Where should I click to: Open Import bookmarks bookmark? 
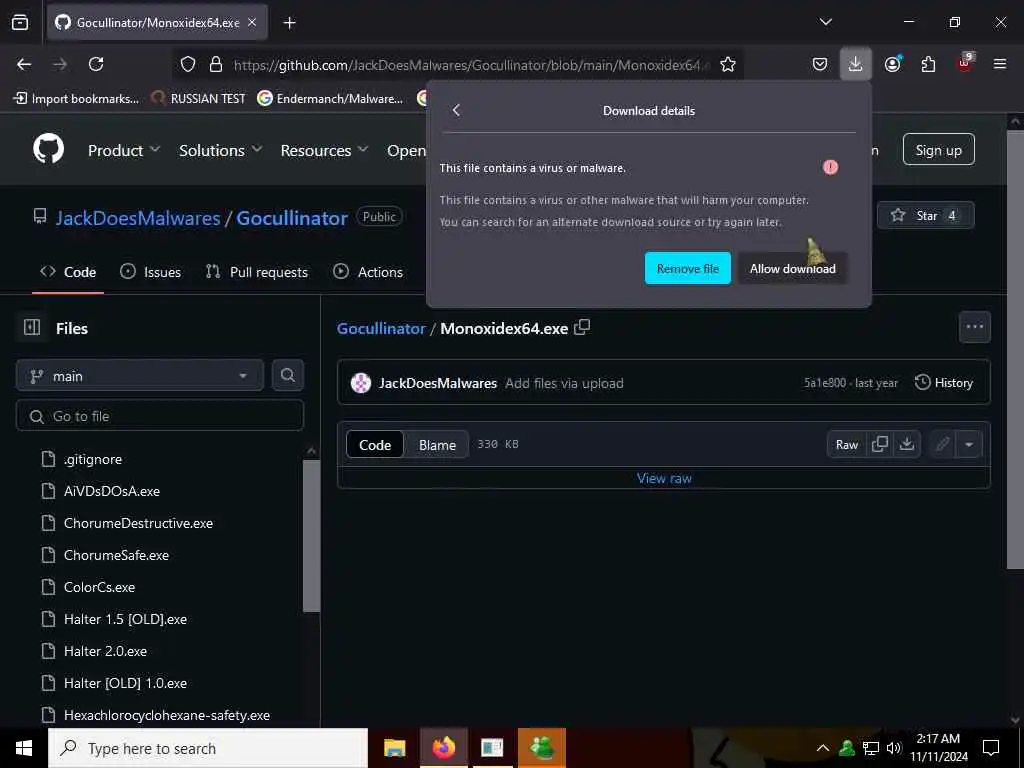coord(76,99)
